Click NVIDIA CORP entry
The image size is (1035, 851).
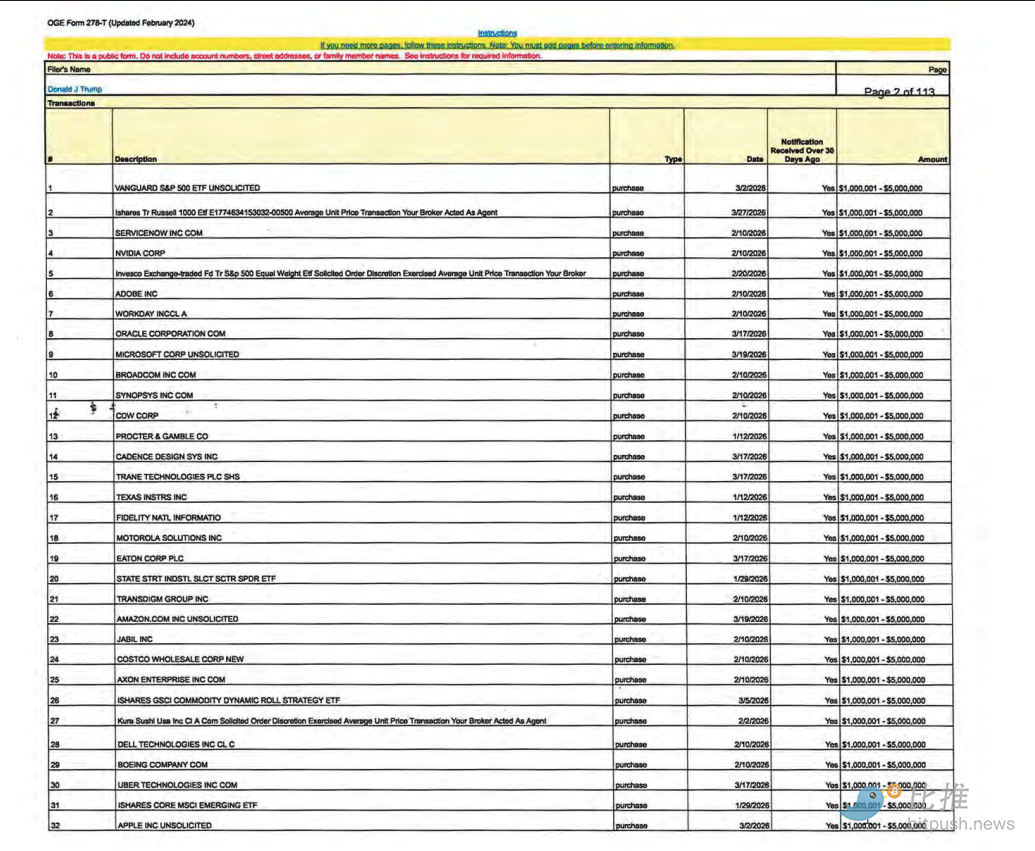[140, 253]
